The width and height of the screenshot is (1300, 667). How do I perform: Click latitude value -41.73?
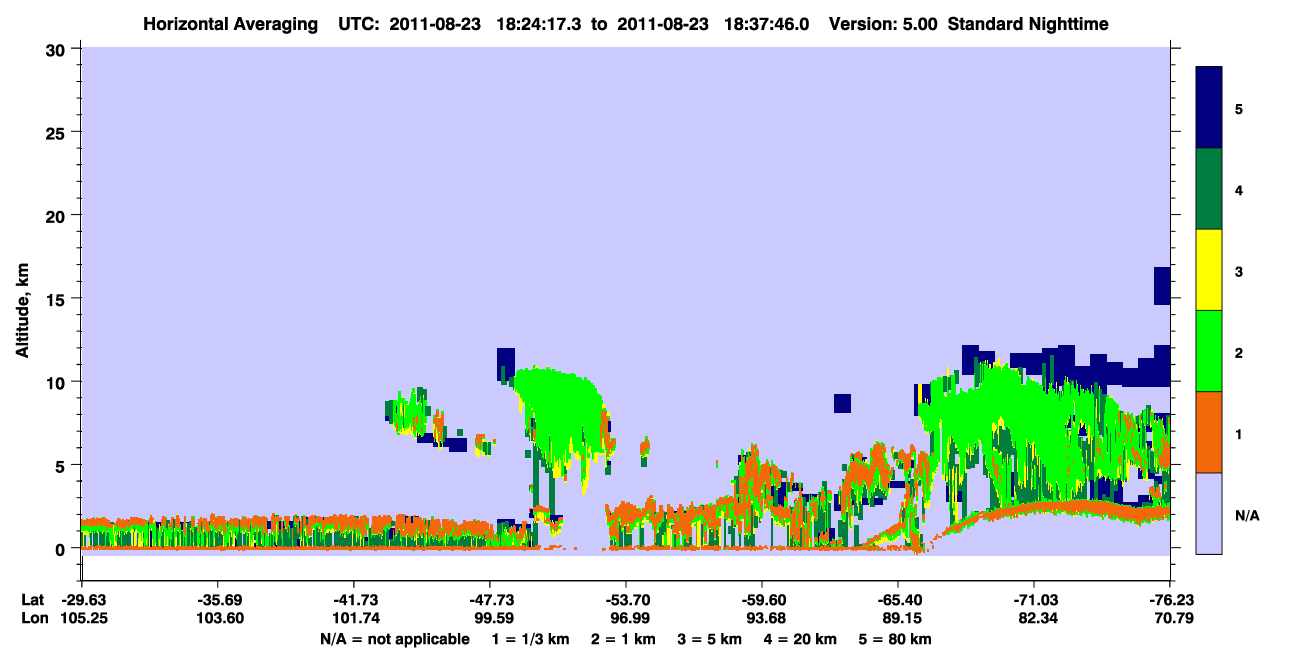pos(354,600)
